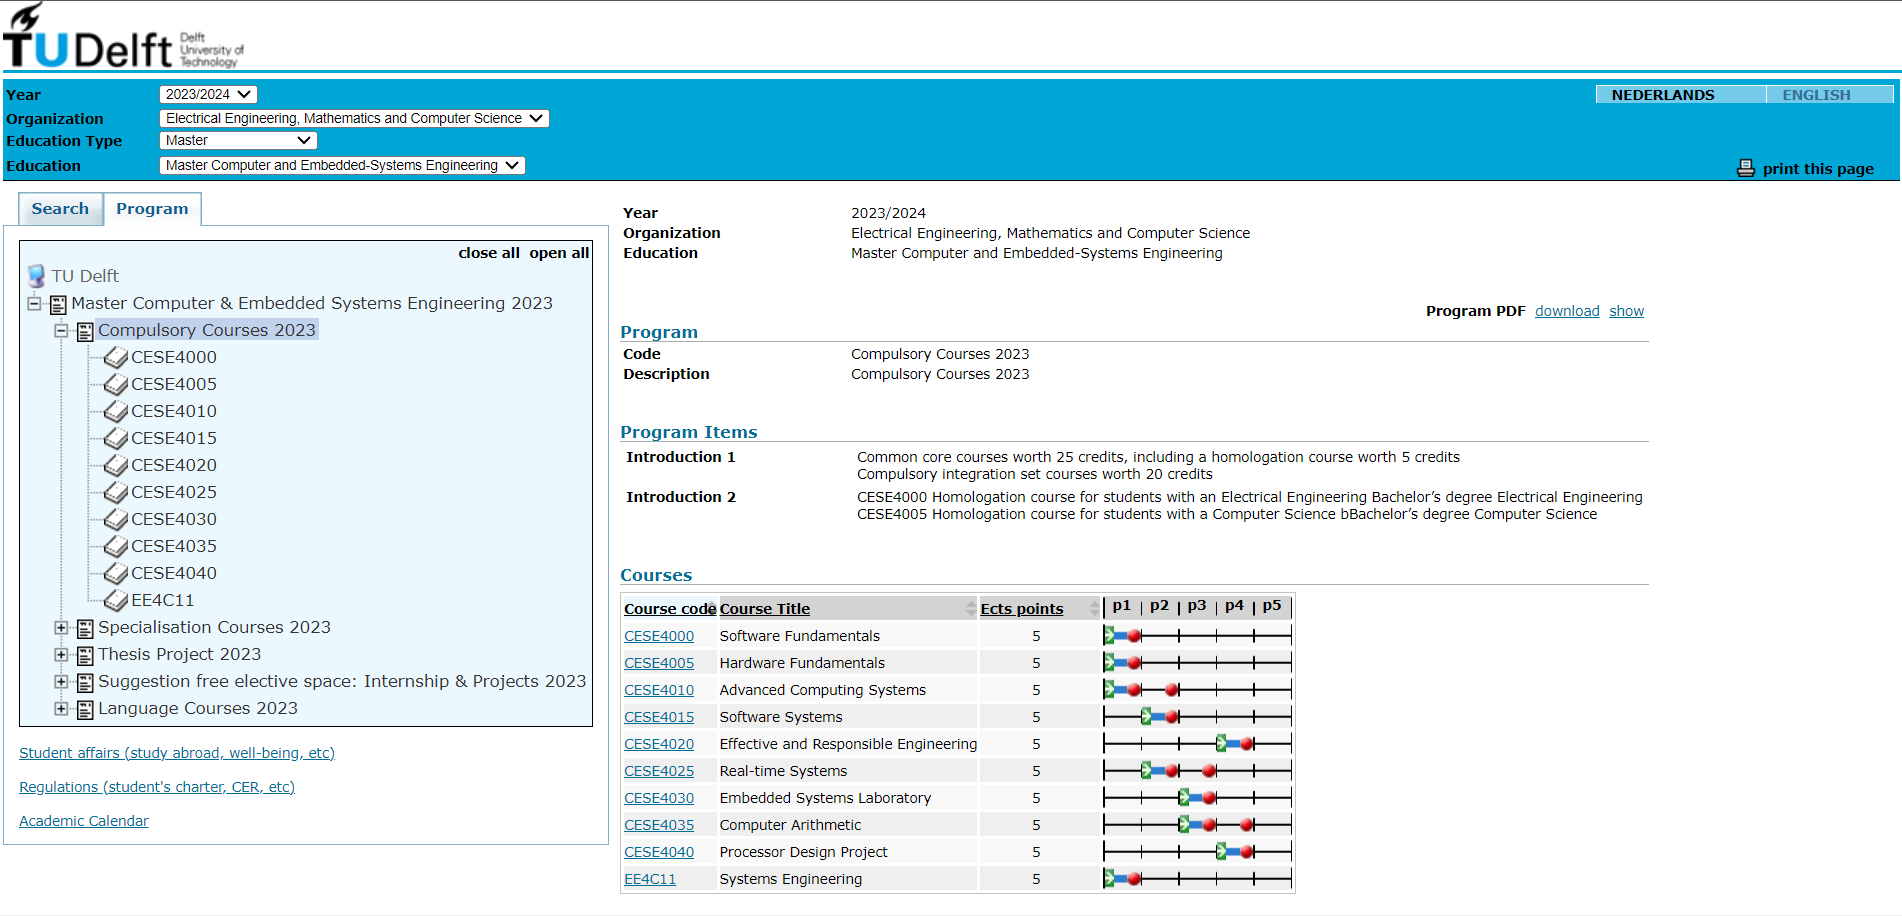
Task: Click the TU Delft logo
Action: pos(123,36)
